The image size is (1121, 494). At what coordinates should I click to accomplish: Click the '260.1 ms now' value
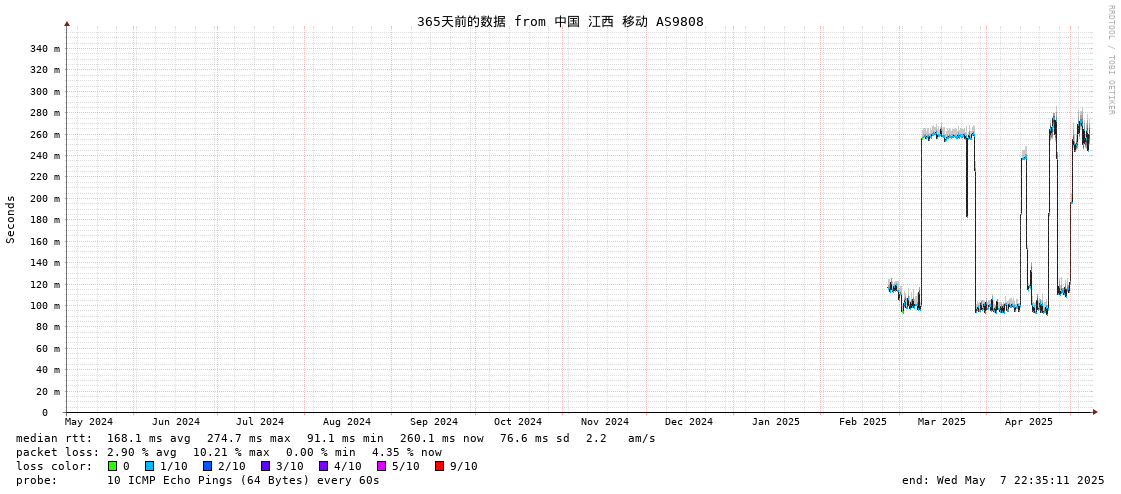(x=442, y=438)
